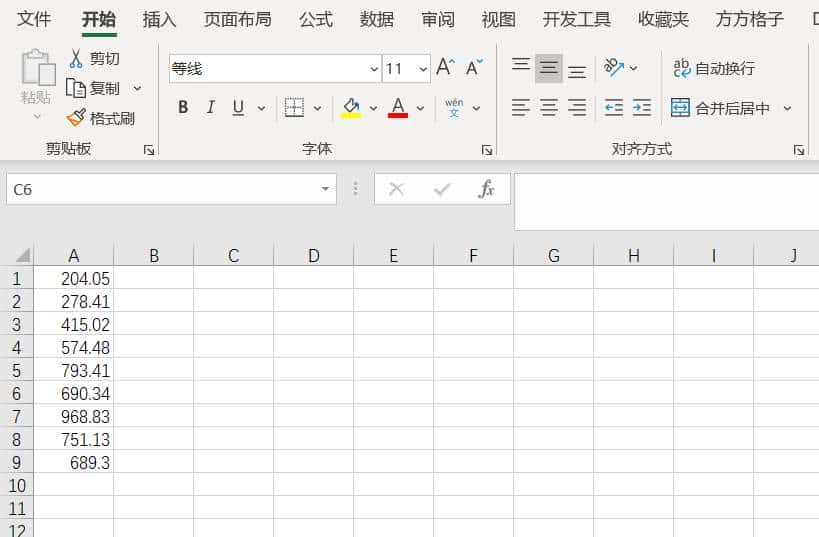
Task: Open the fill color palette arrow
Action: tap(373, 108)
